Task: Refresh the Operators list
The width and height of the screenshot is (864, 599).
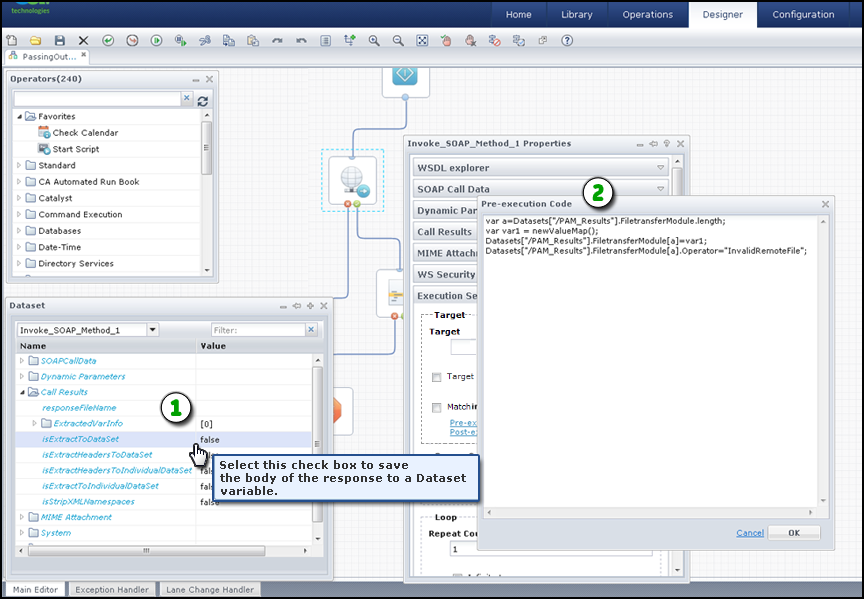Action: (x=203, y=100)
